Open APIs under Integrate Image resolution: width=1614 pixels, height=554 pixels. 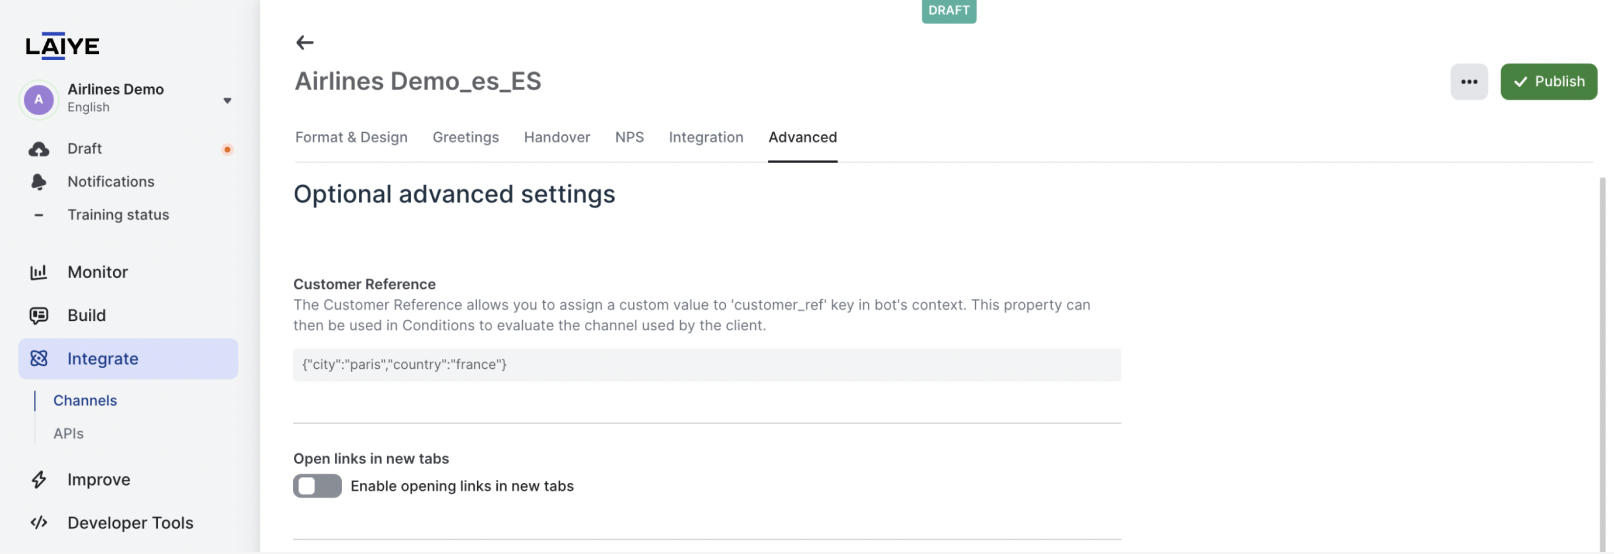(x=68, y=433)
